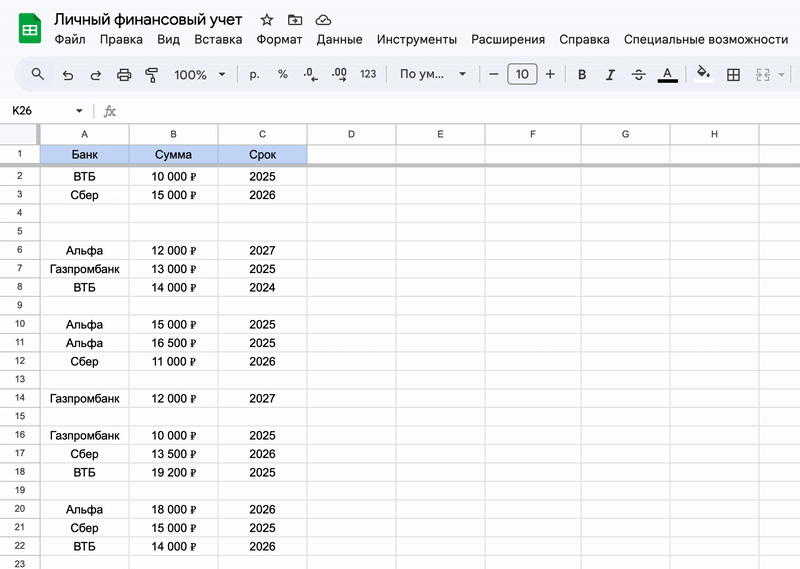Select row 14 header
800x569 pixels.
coord(20,398)
